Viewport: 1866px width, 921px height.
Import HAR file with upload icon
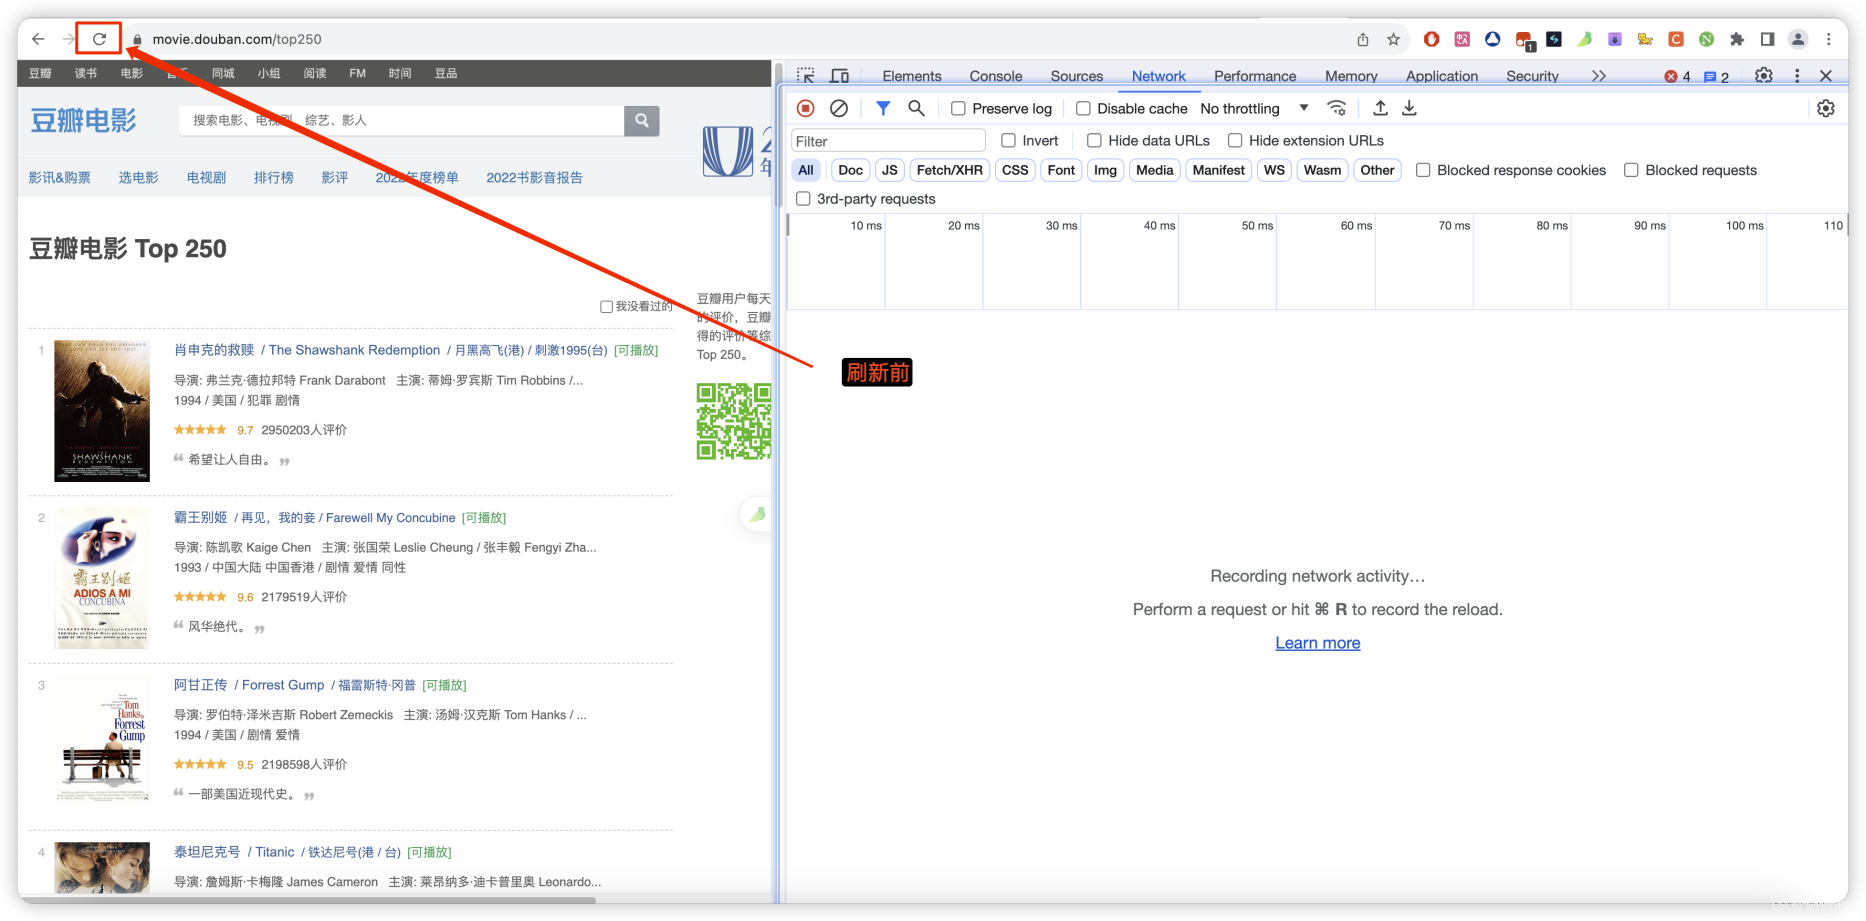point(1380,108)
